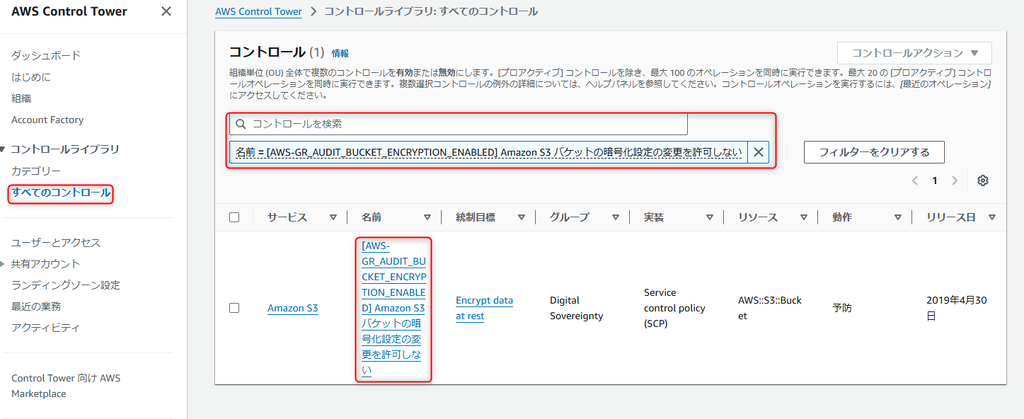This screenshot has width=1024, height=419.
Task: Open 共有アカウント in sidebar
Action: click(46, 264)
